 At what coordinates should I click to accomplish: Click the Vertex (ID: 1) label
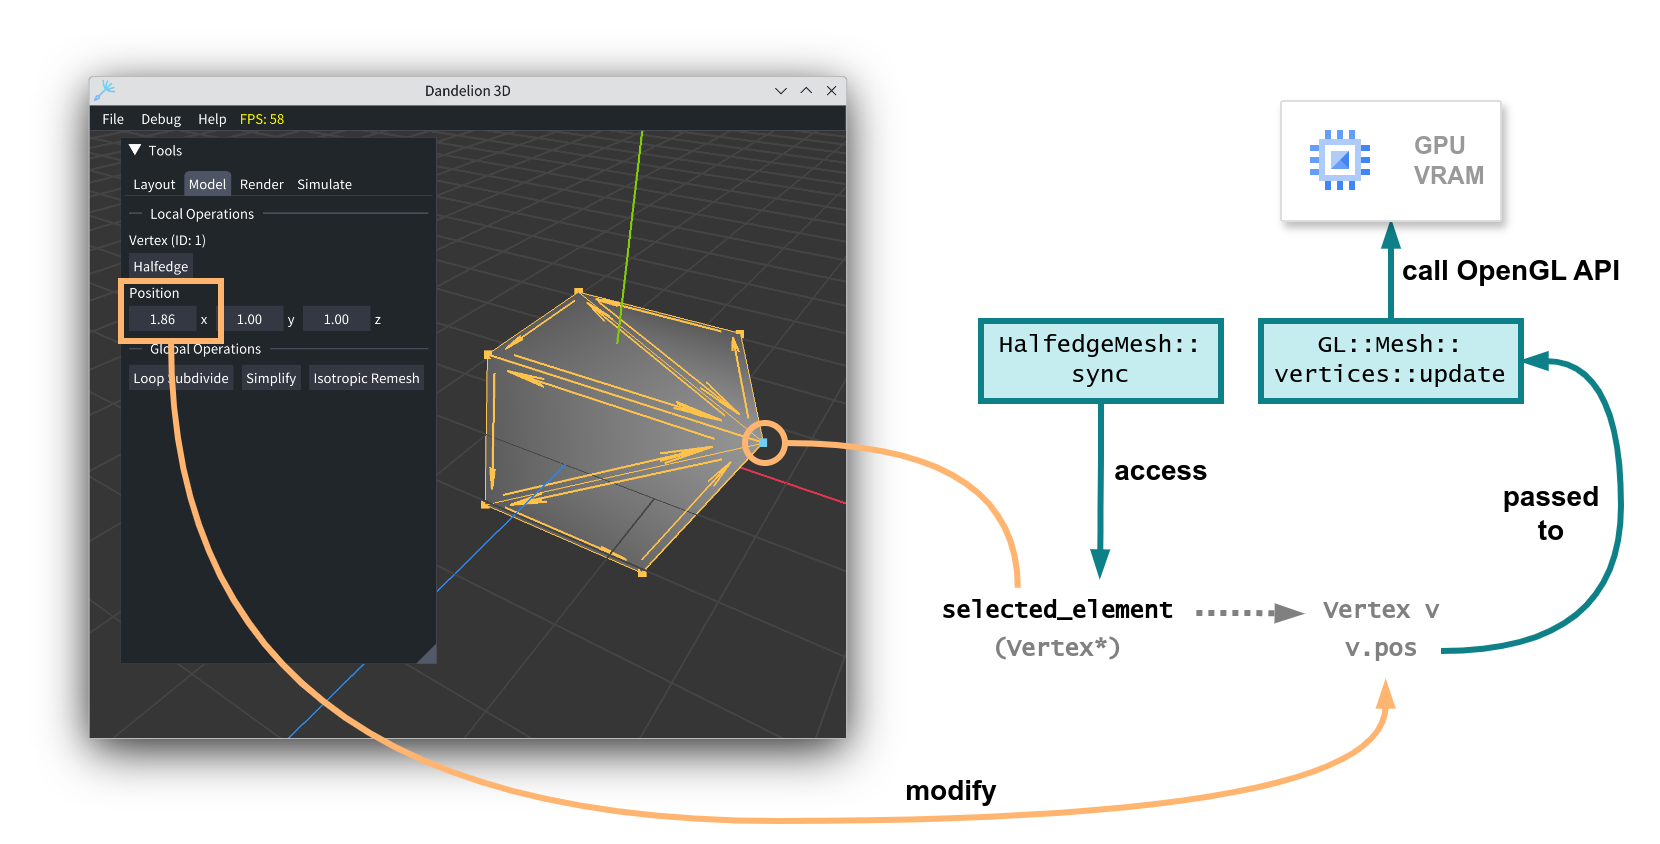coord(167,240)
